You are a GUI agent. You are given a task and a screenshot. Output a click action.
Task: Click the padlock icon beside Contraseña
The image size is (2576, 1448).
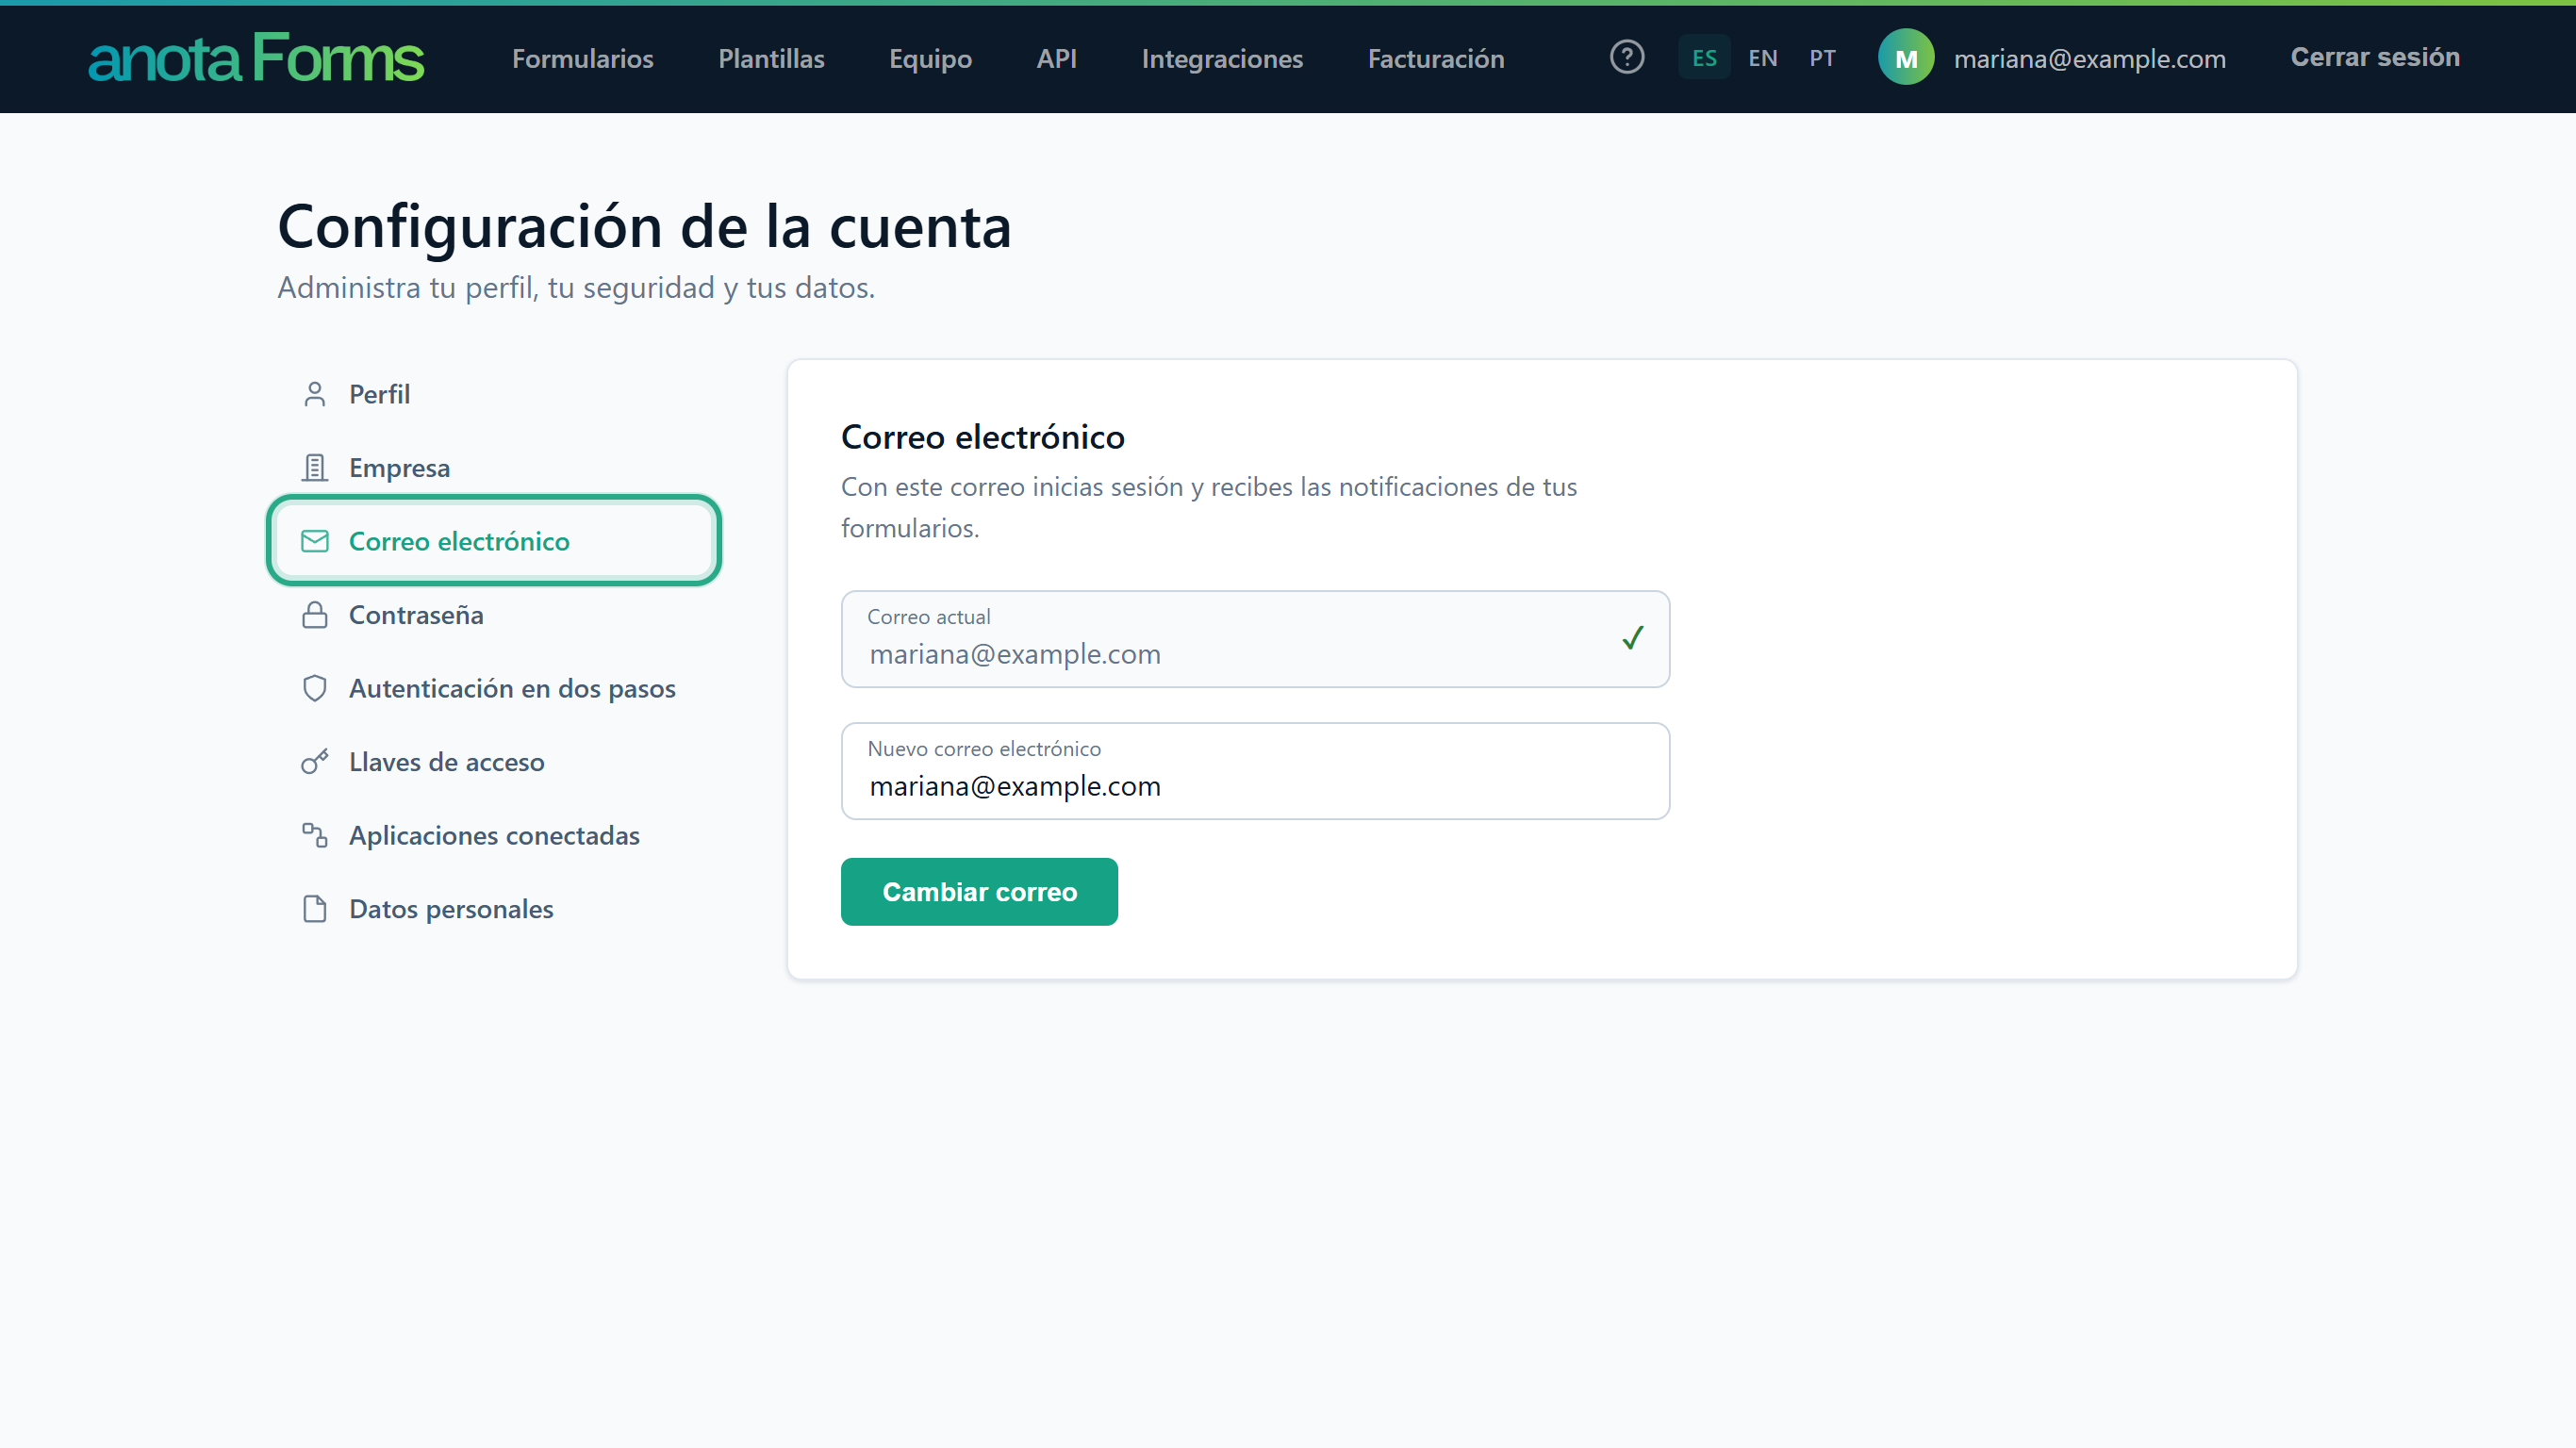coord(314,614)
